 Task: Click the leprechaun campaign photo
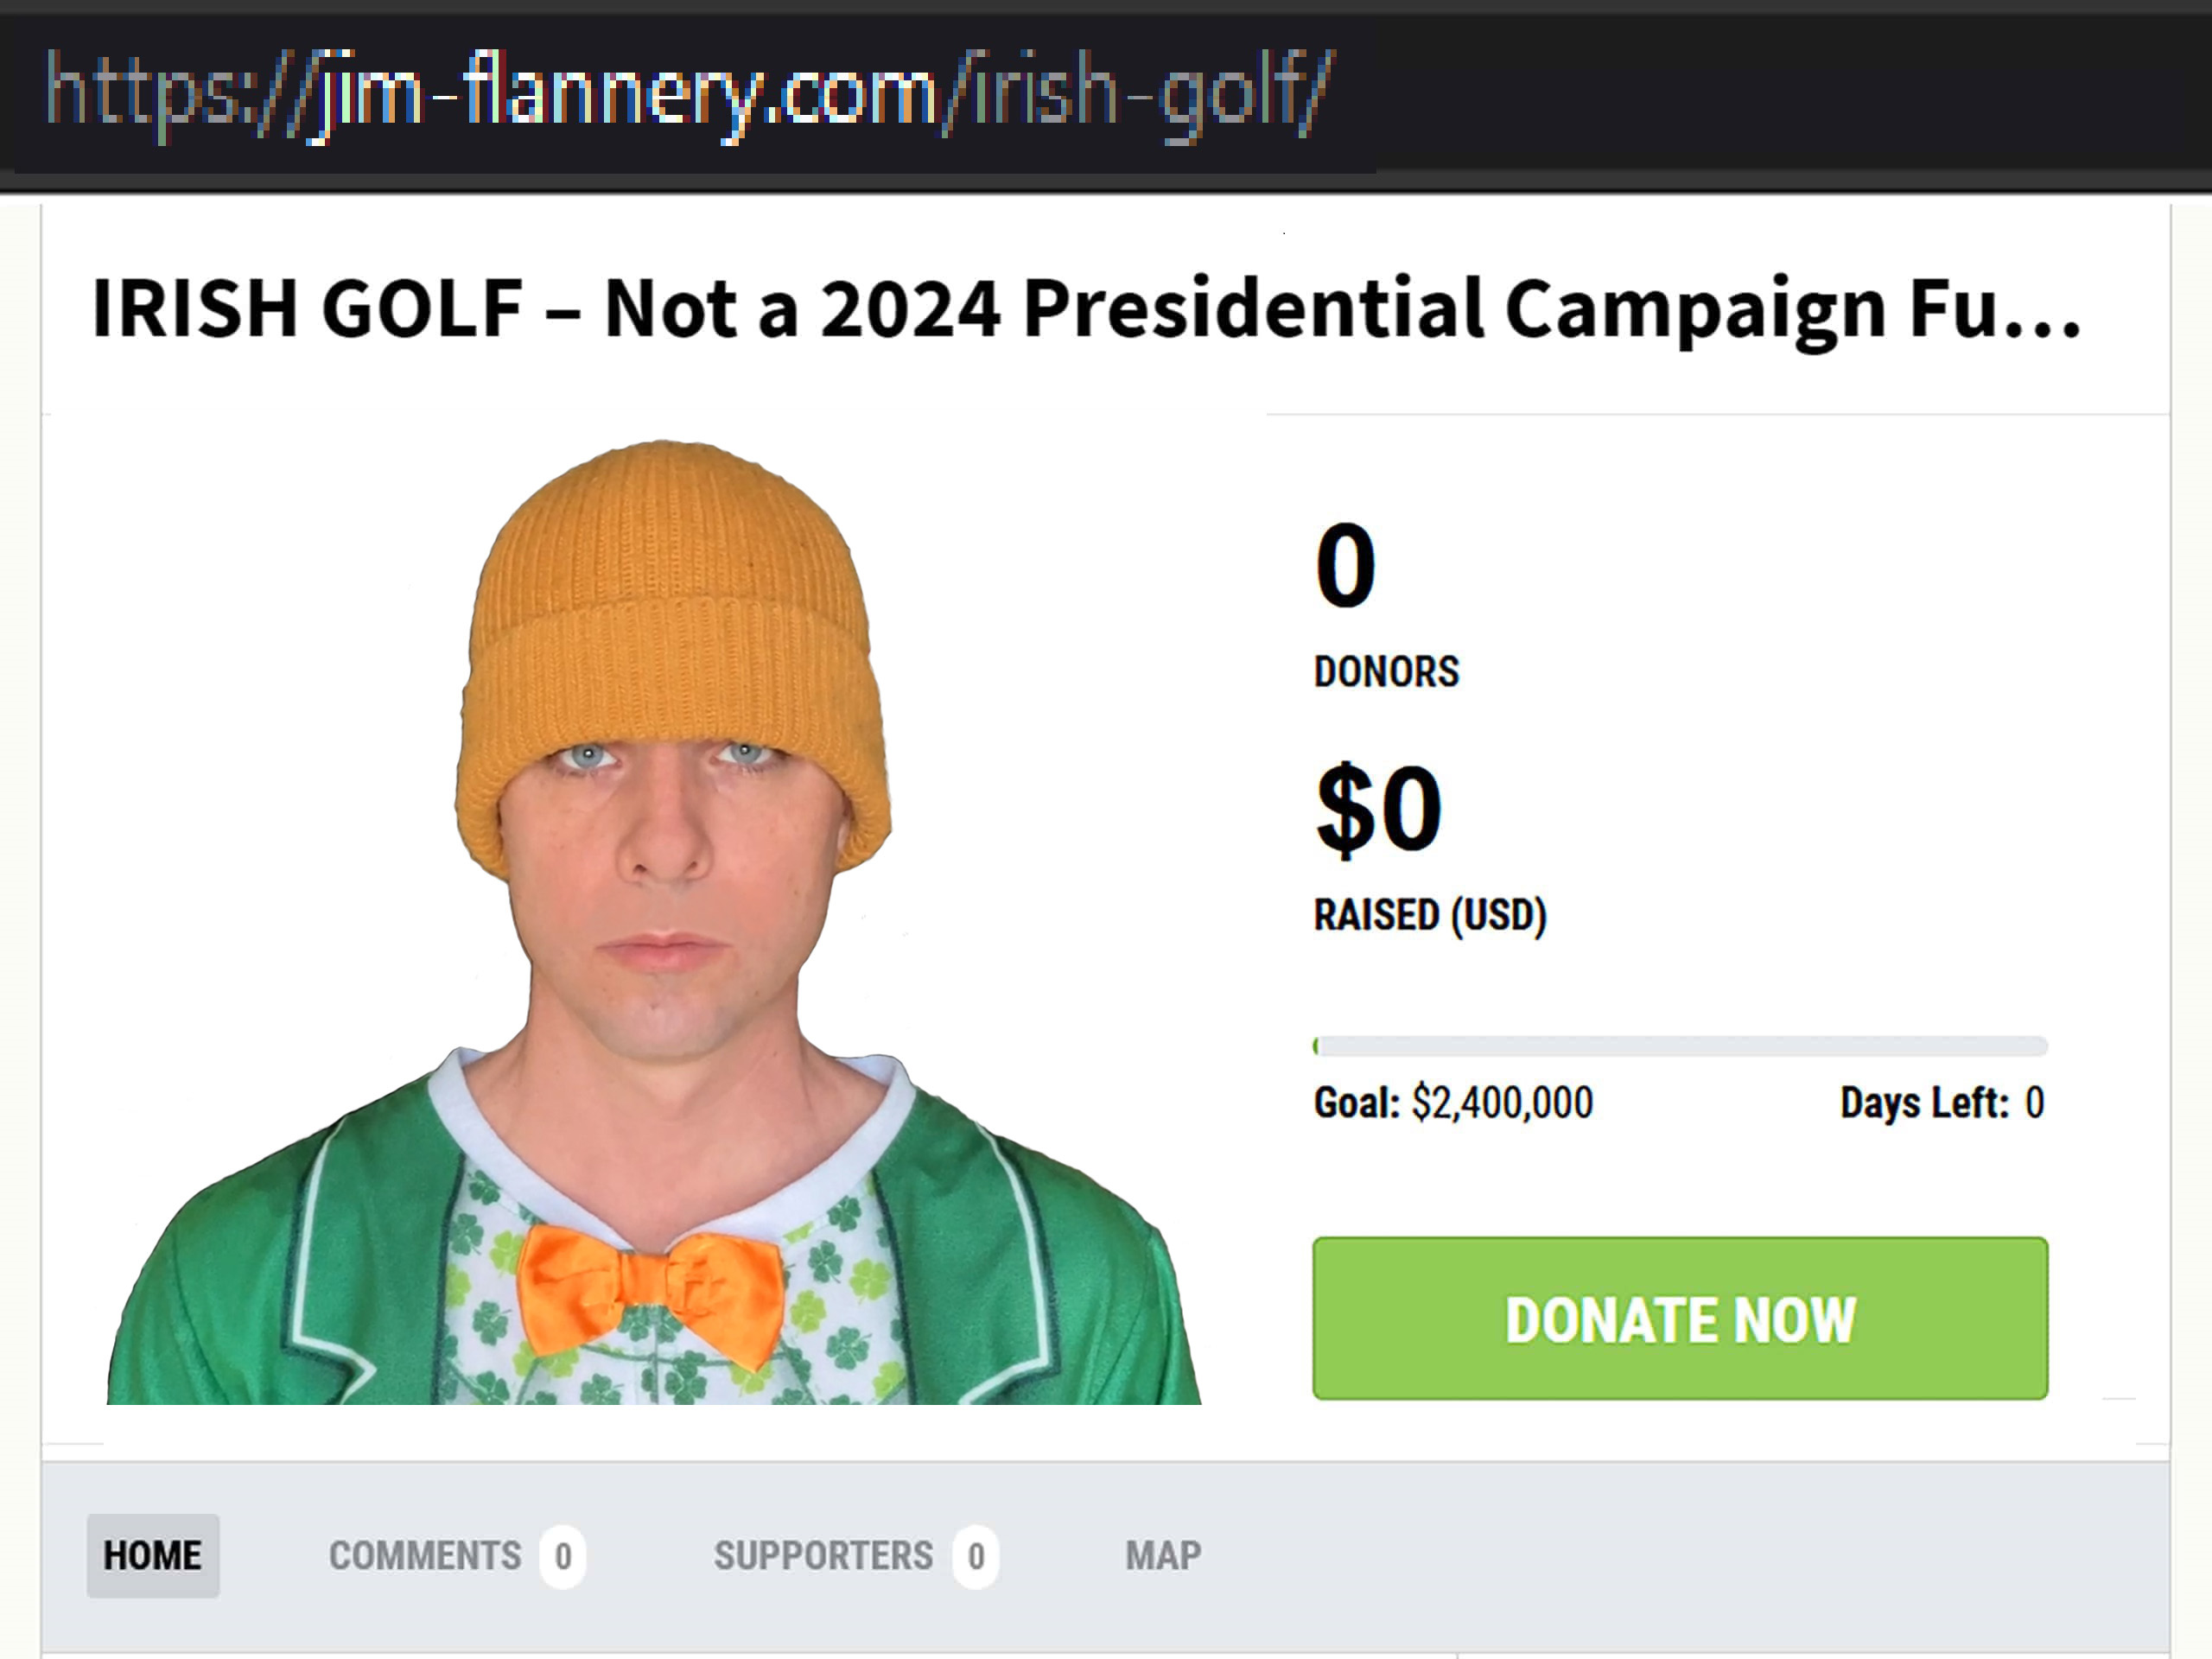(660, 900)
